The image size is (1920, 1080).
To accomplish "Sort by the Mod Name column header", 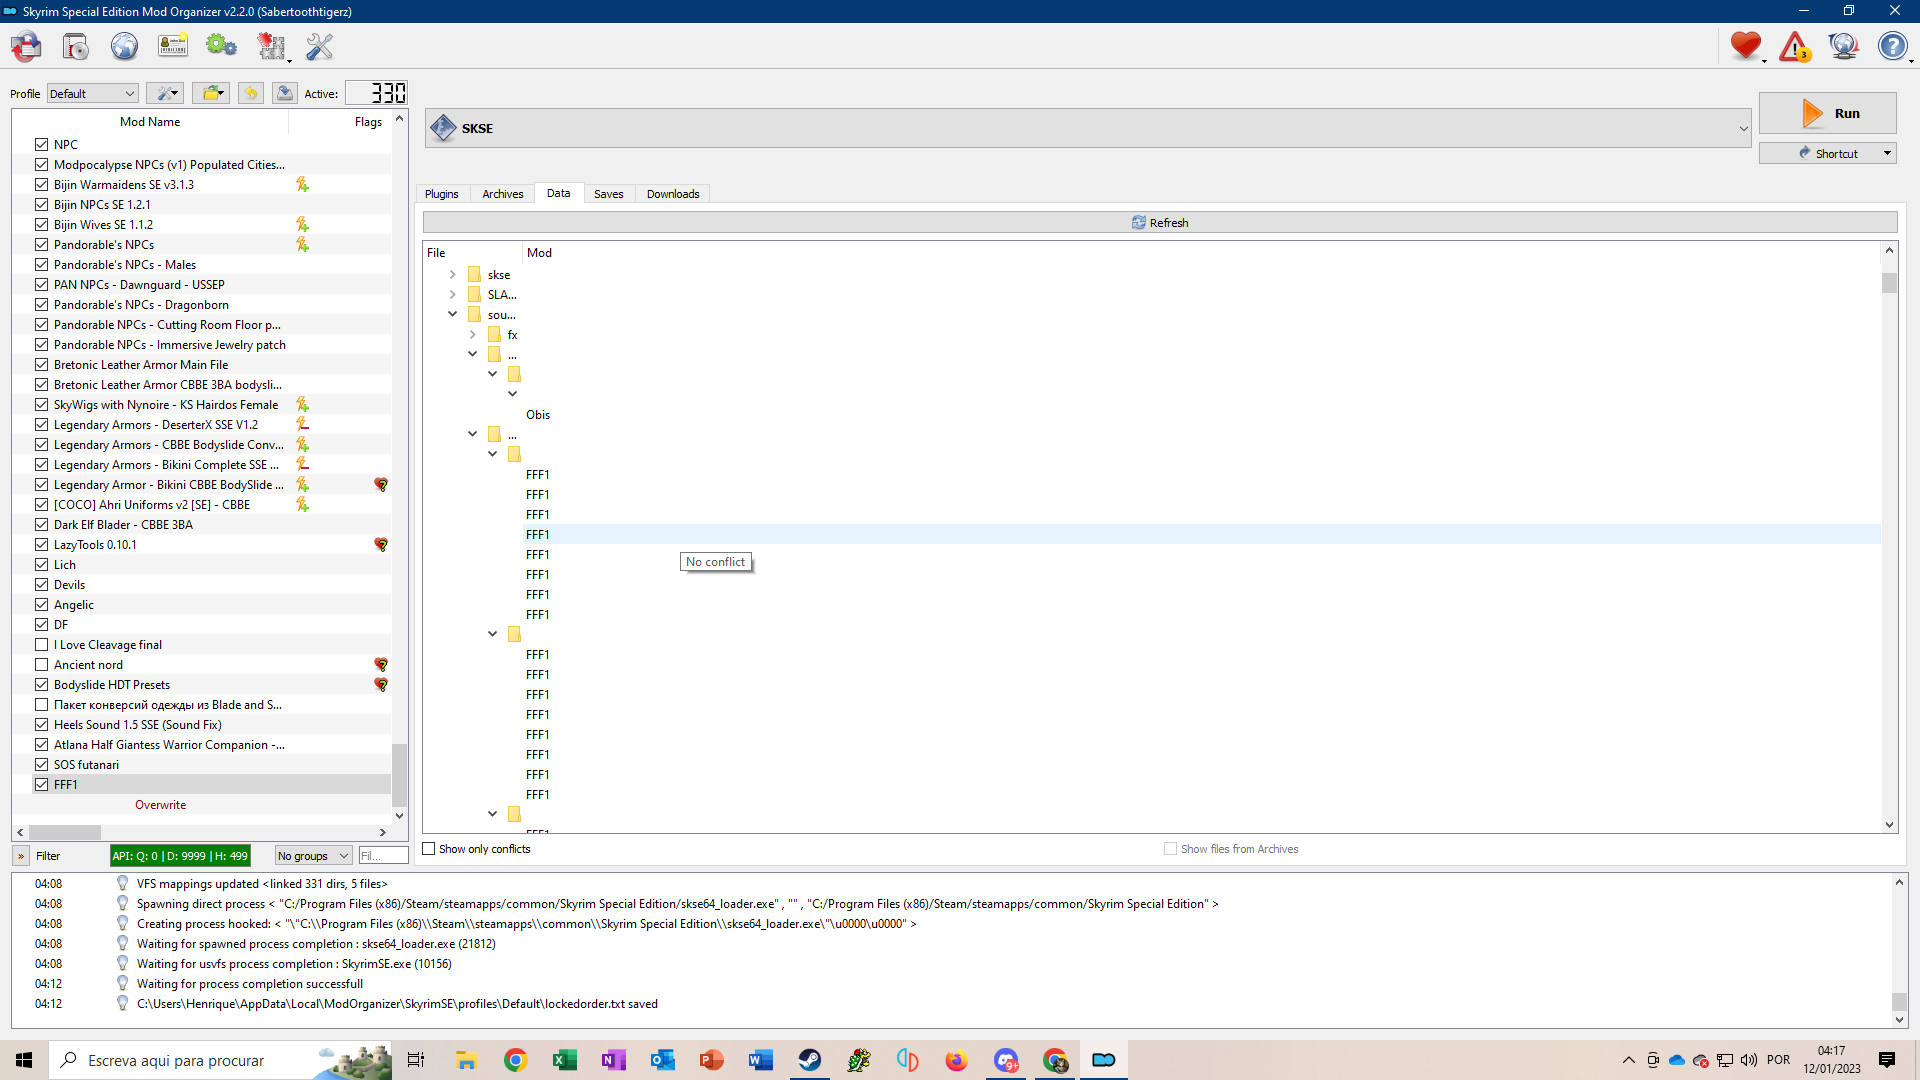I will [150, 122].
